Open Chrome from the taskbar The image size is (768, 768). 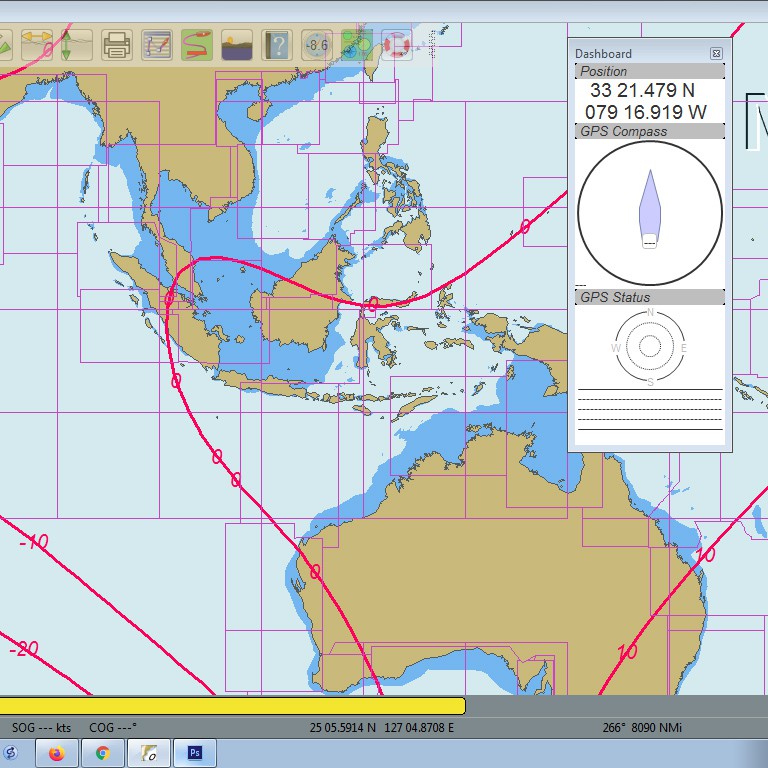102,753
